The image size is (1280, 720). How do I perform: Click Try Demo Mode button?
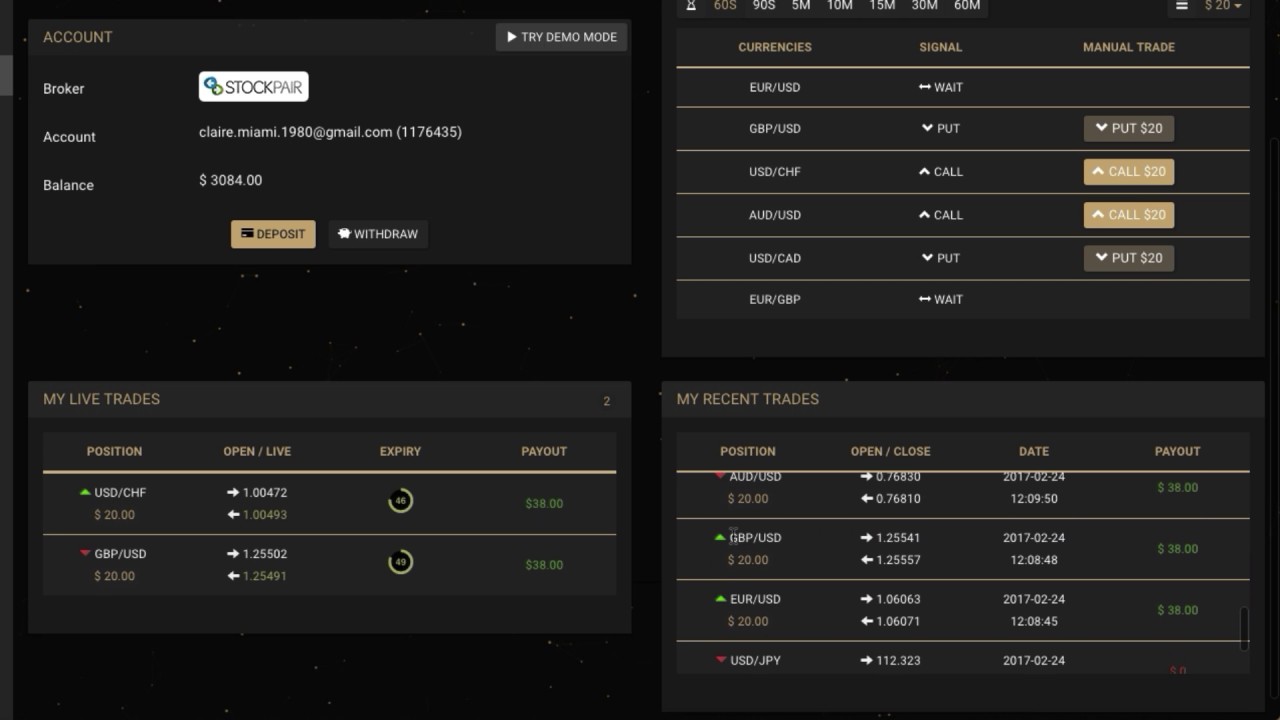click(562, 37)
